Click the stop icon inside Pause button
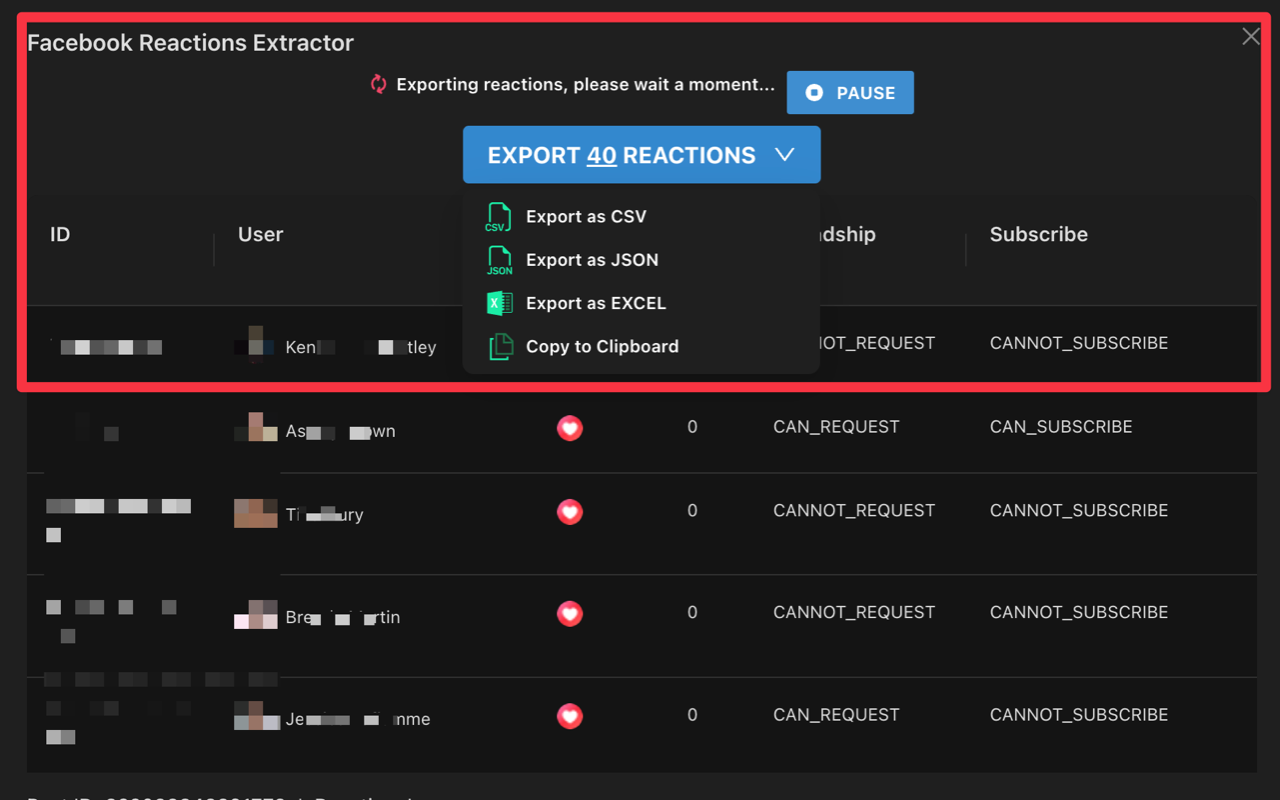 pos(814,93)
